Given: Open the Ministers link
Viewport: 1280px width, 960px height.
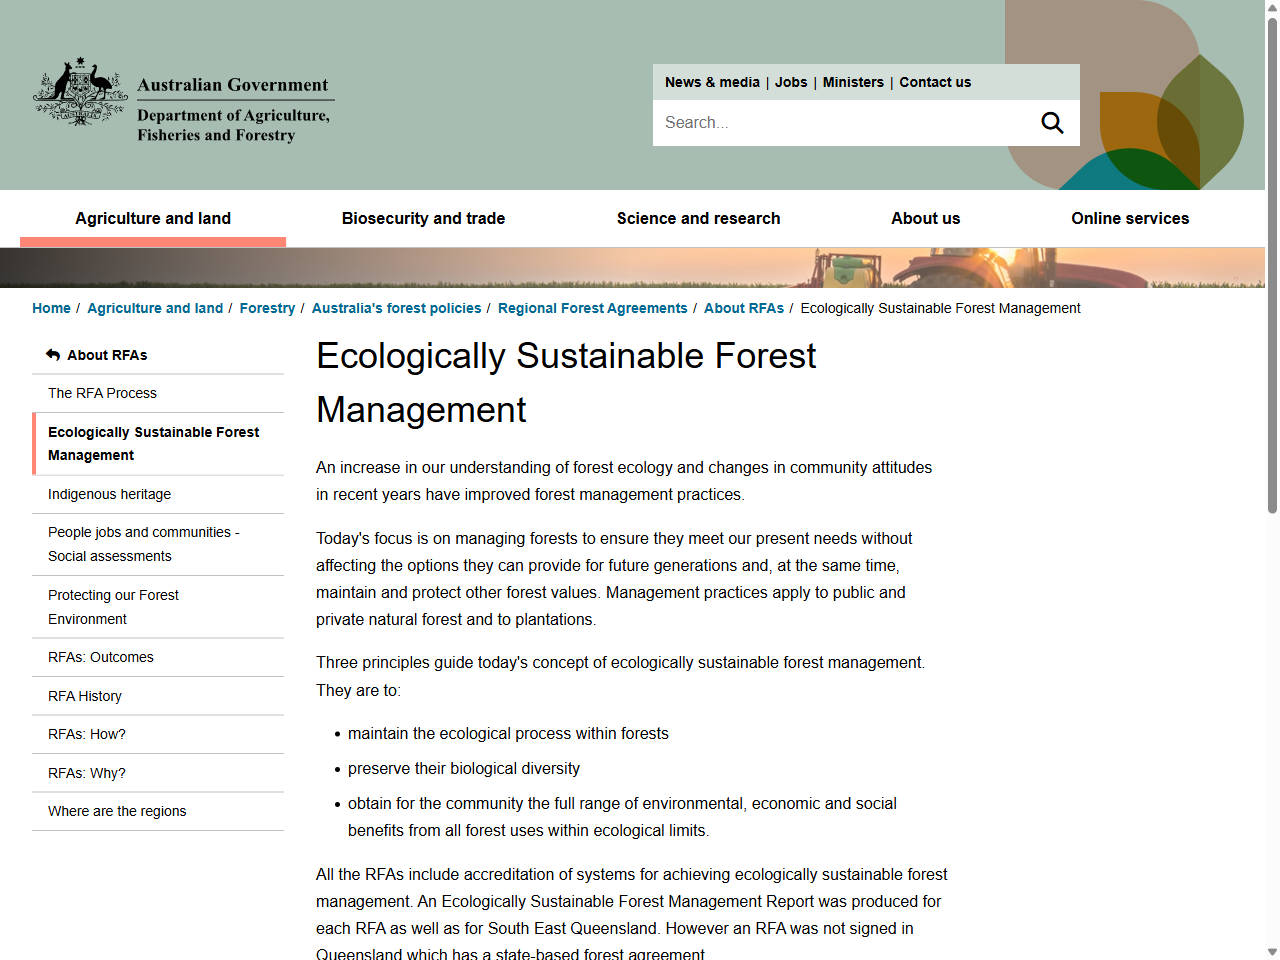Looking at the screenshot, I should coord(853,82).
